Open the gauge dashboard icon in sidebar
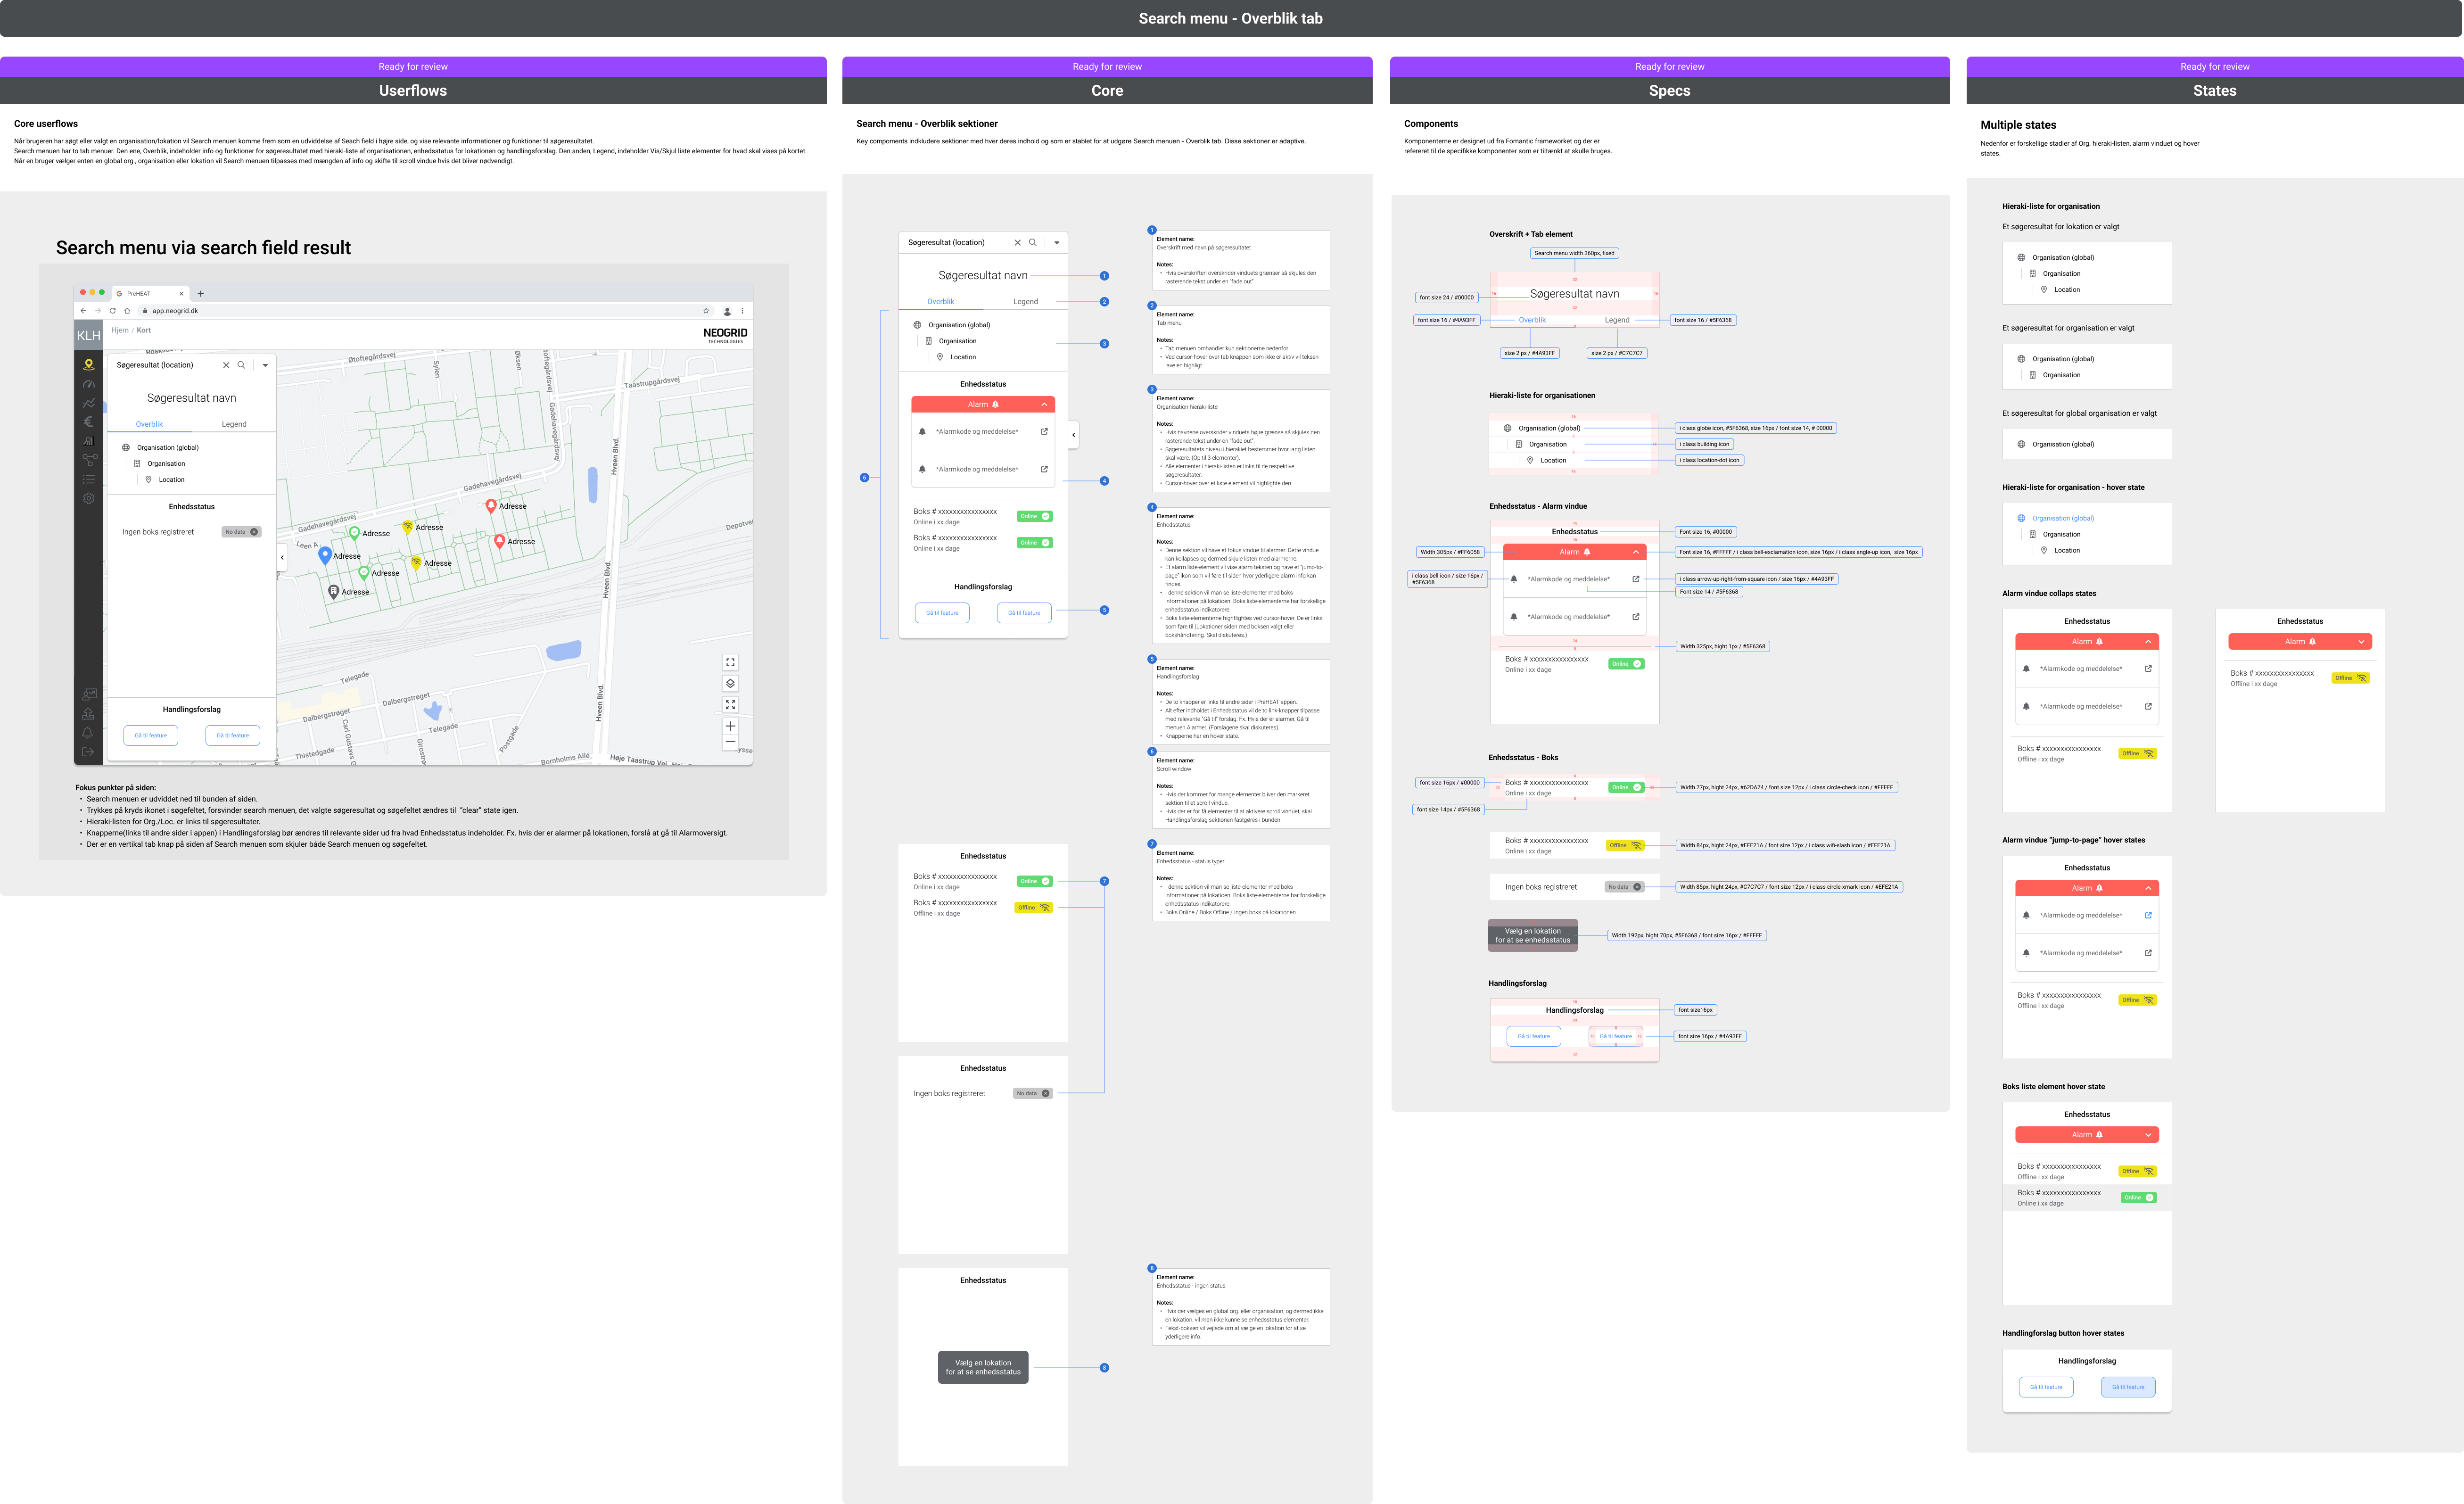Screen dimensions: 2464x1504 88,384
